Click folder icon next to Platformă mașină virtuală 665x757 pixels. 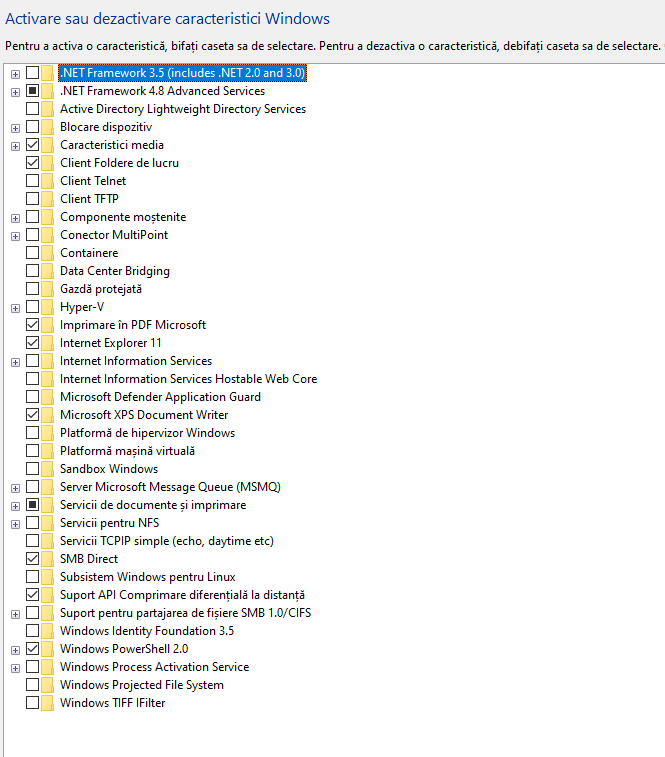47,451
